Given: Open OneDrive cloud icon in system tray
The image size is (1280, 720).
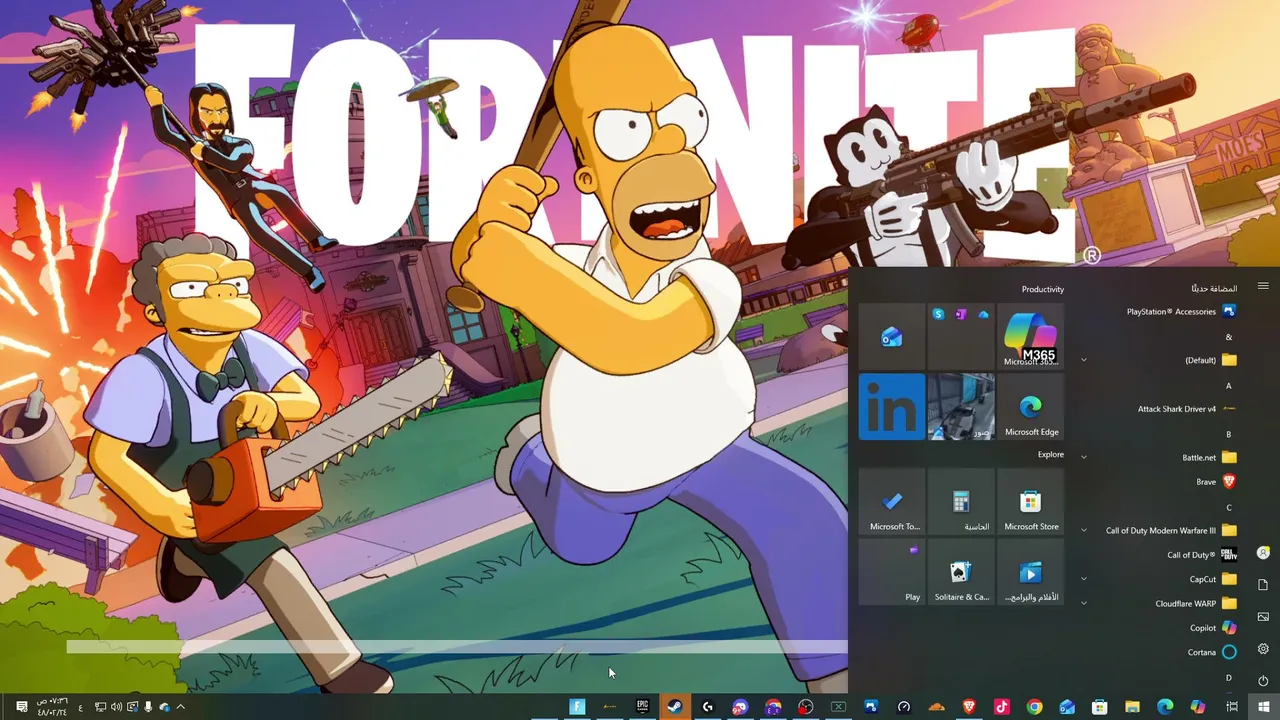Looking at the screenshot, I should pyautogui.click(x=164, y=707).
